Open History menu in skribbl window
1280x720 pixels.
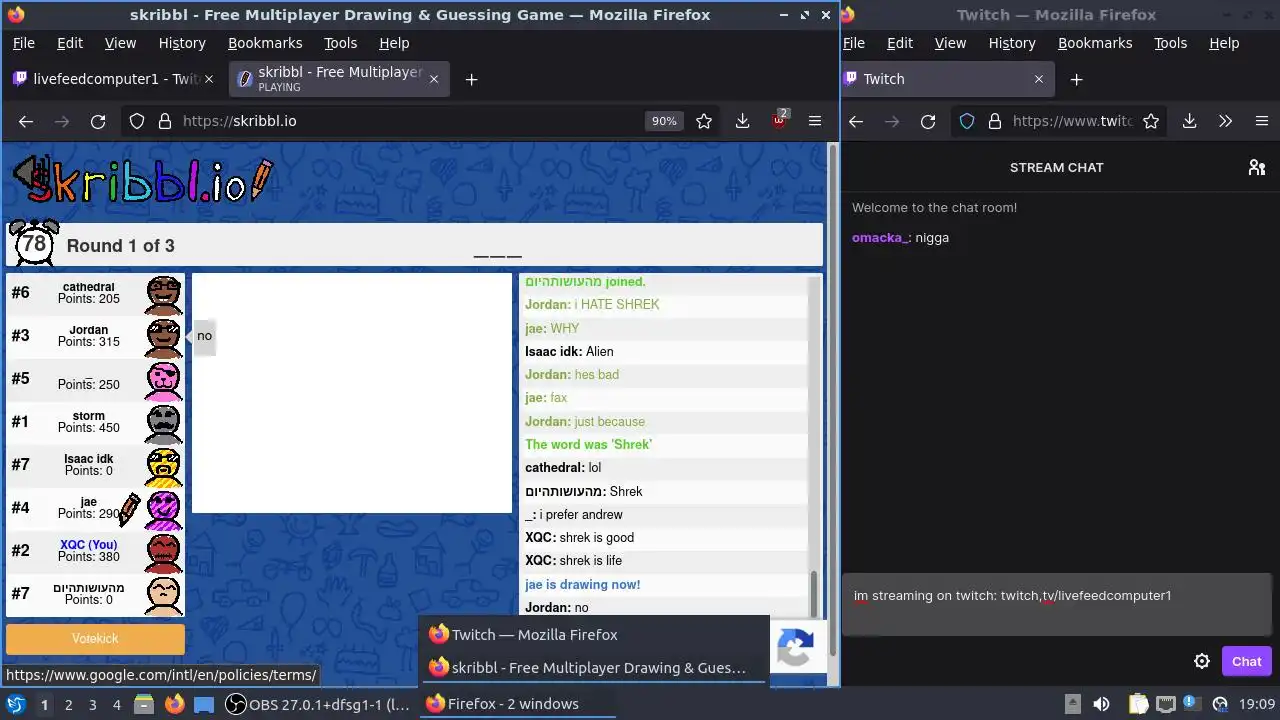[x=182, y=43]
